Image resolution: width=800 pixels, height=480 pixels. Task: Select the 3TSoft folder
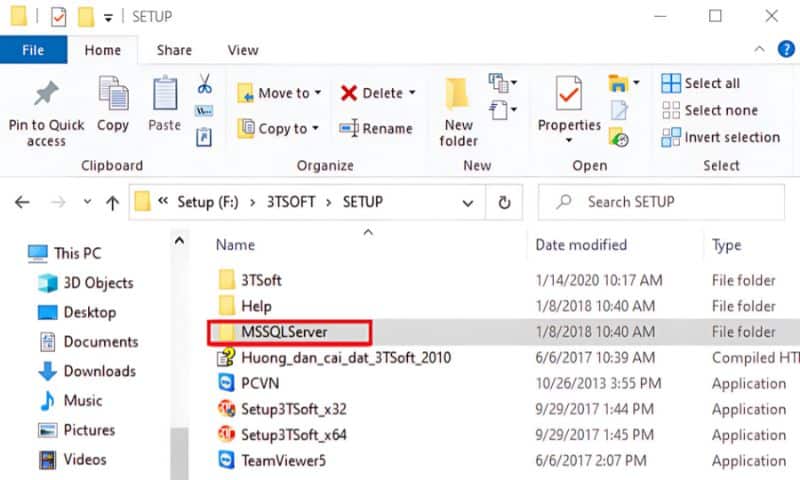click(250, 280)
